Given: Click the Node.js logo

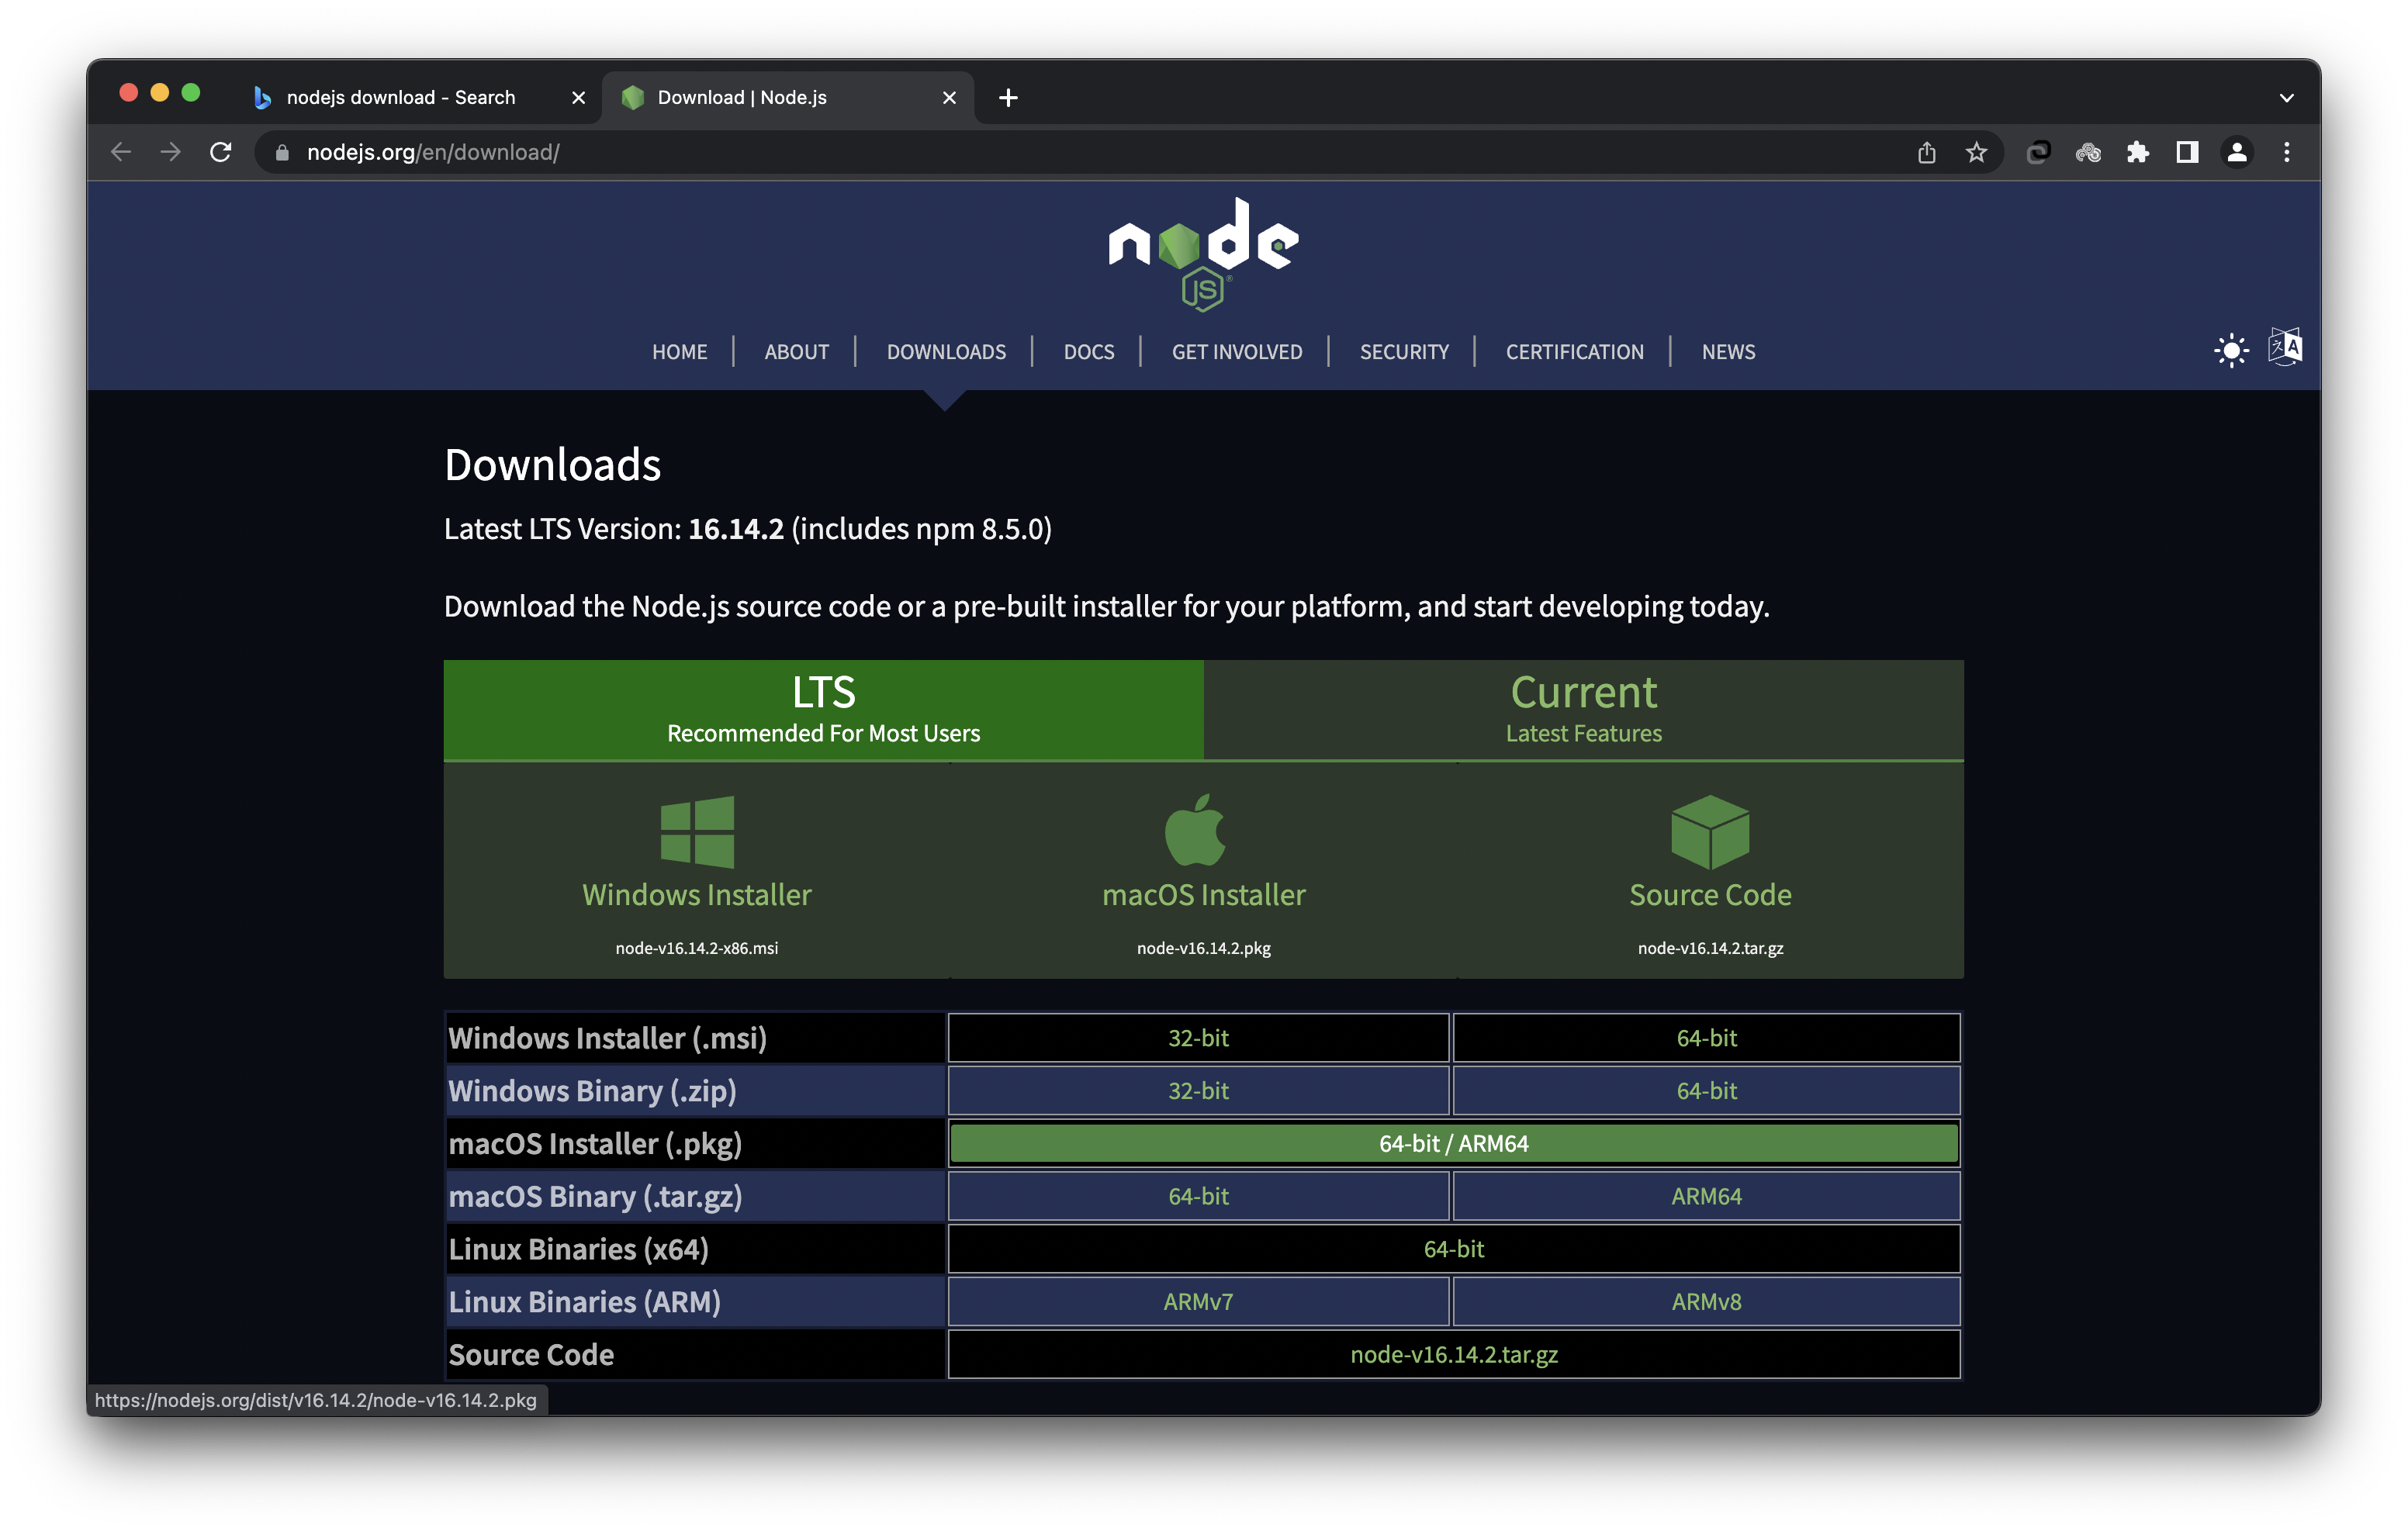Looking at the screenshot, I should click(x=1203, y=254).
